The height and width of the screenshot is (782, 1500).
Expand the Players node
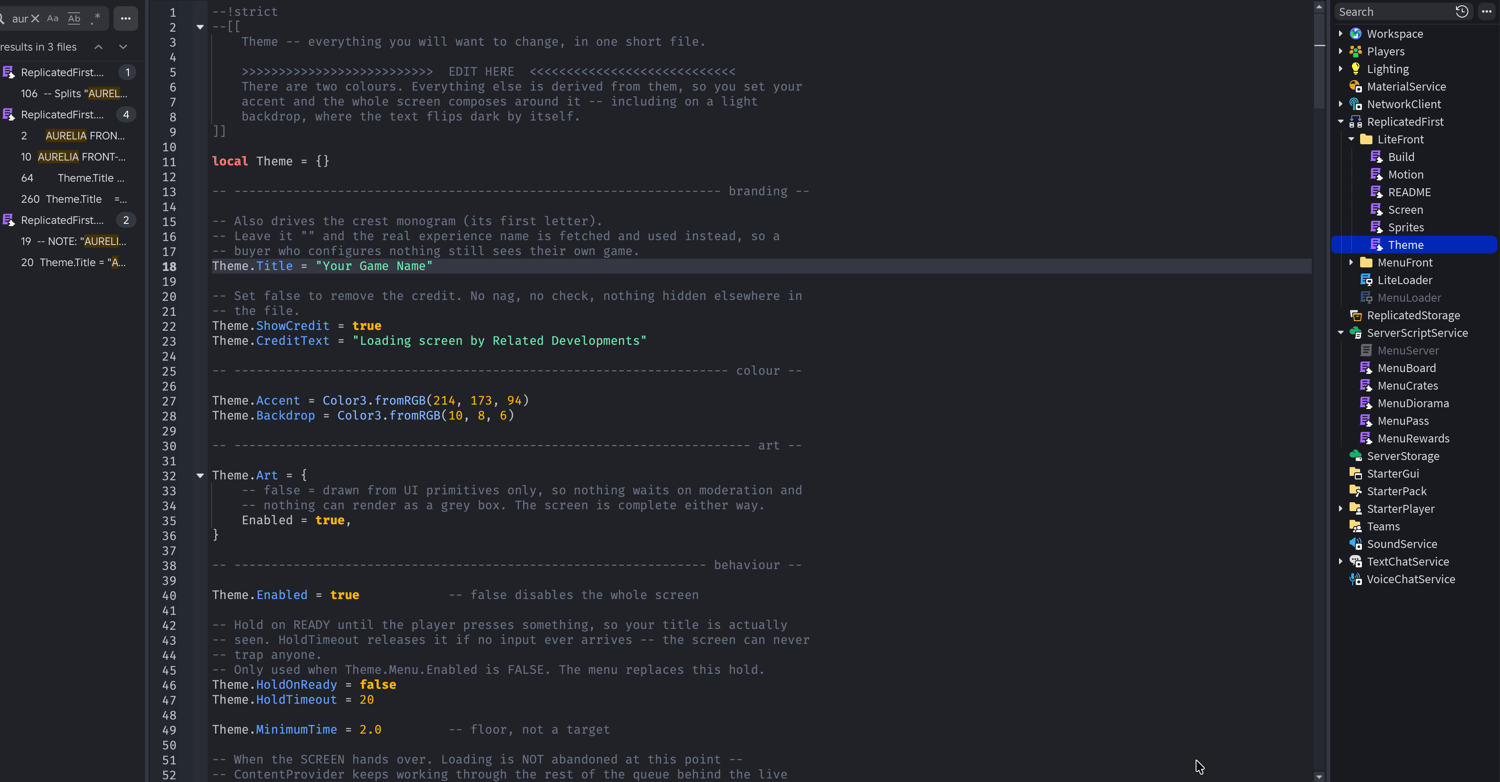coord(1341,51)
